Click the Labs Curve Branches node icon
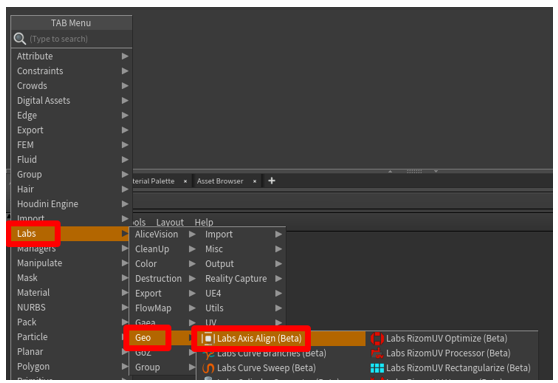 point(209,354)
